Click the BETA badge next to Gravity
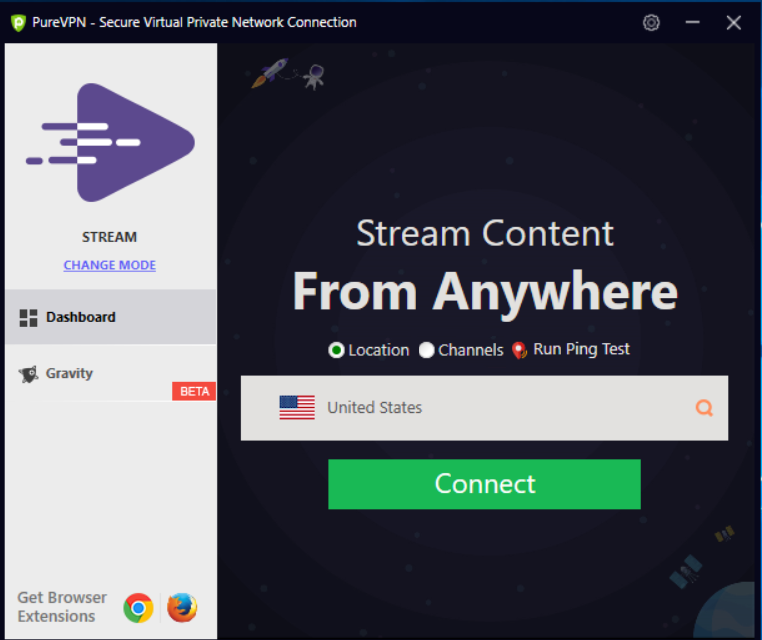This screenshot has height=640, width=762. (194, 391)
